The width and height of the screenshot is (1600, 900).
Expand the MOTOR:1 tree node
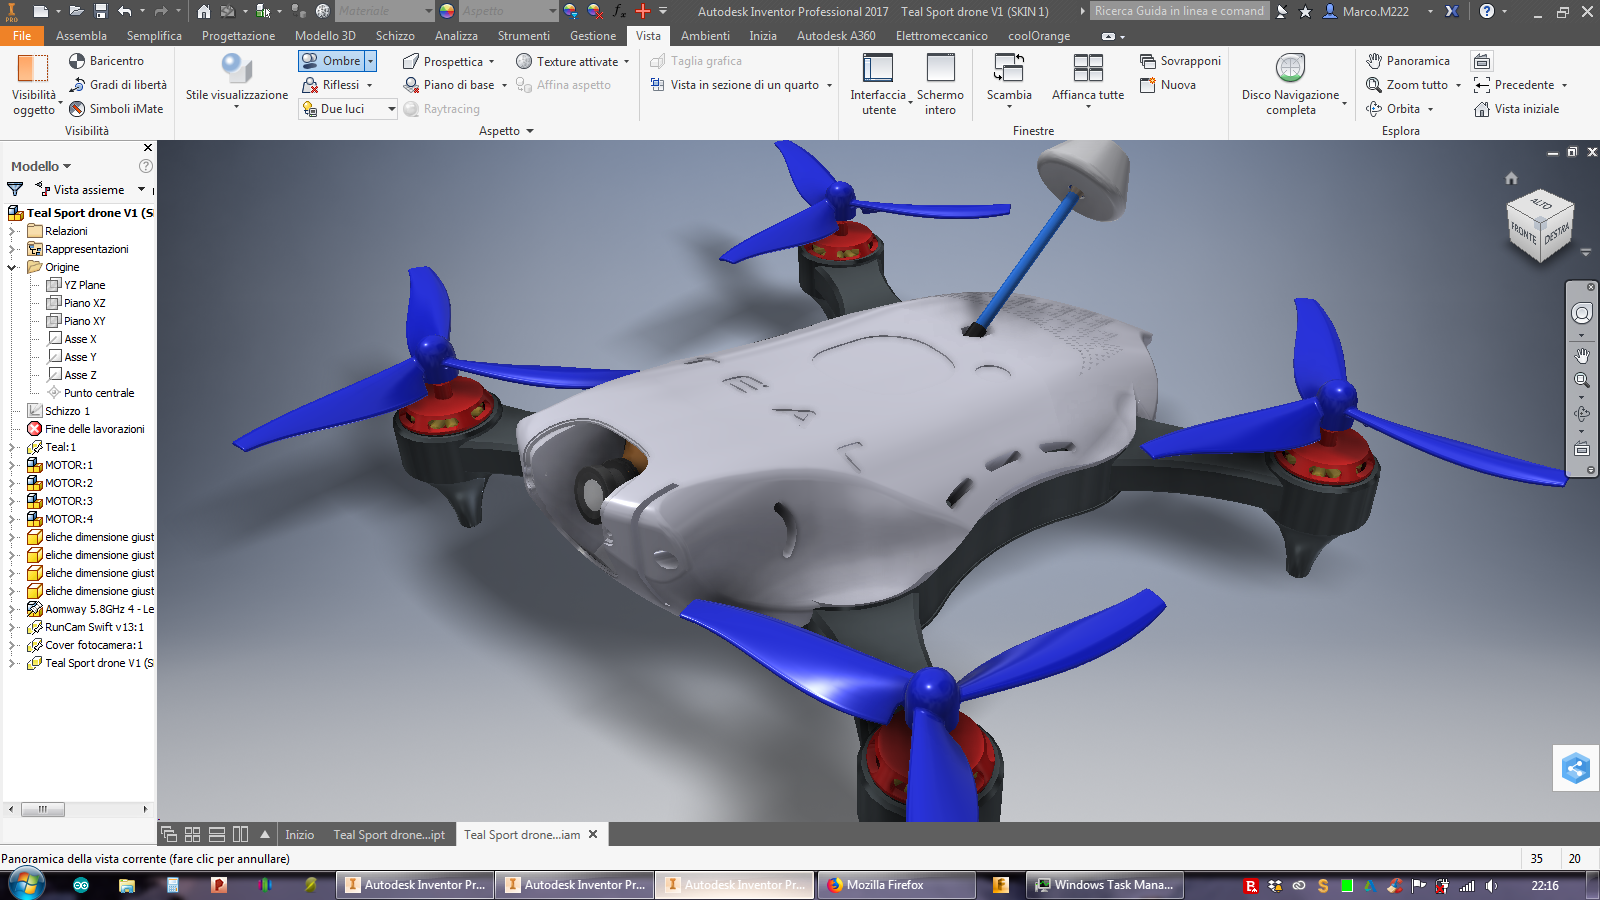coord(13,465)
